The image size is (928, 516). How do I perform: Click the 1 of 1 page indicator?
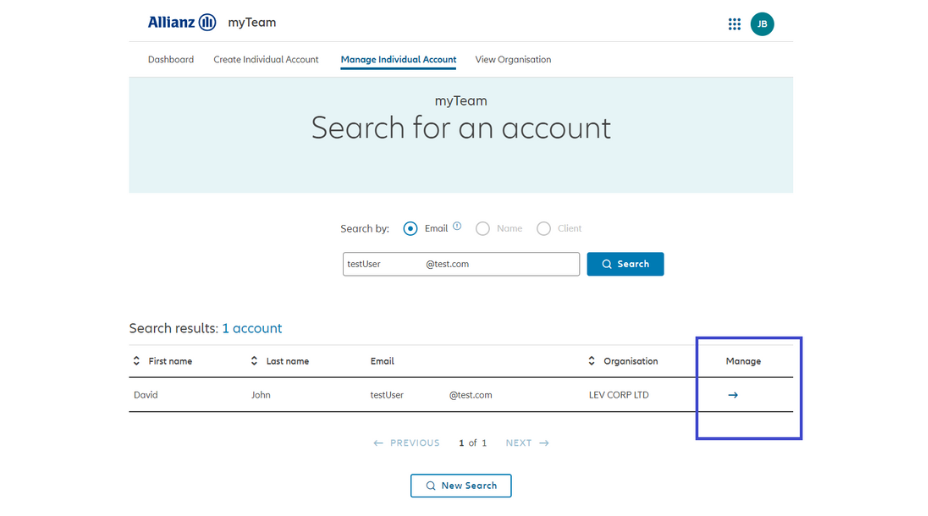pyautogui.click(x=472, y=443)
